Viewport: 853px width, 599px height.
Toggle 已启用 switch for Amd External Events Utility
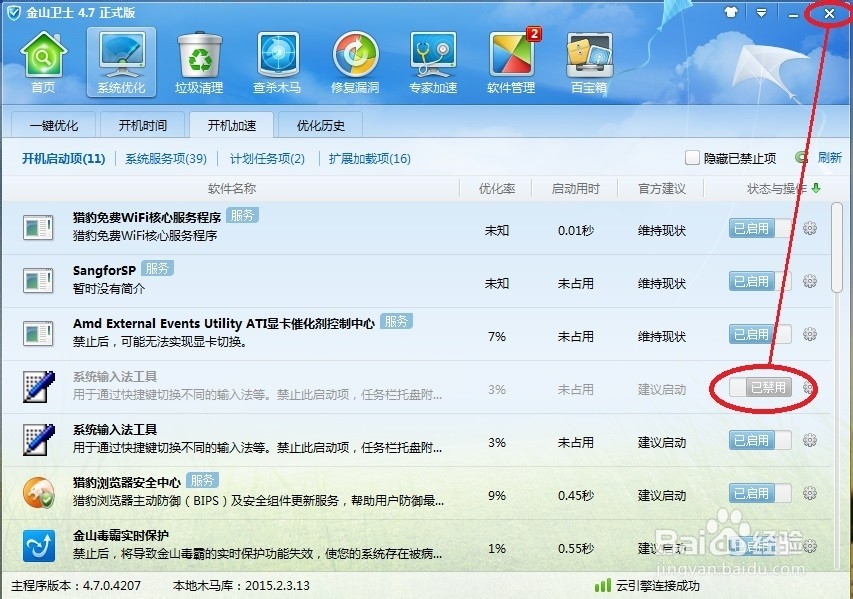760,334
